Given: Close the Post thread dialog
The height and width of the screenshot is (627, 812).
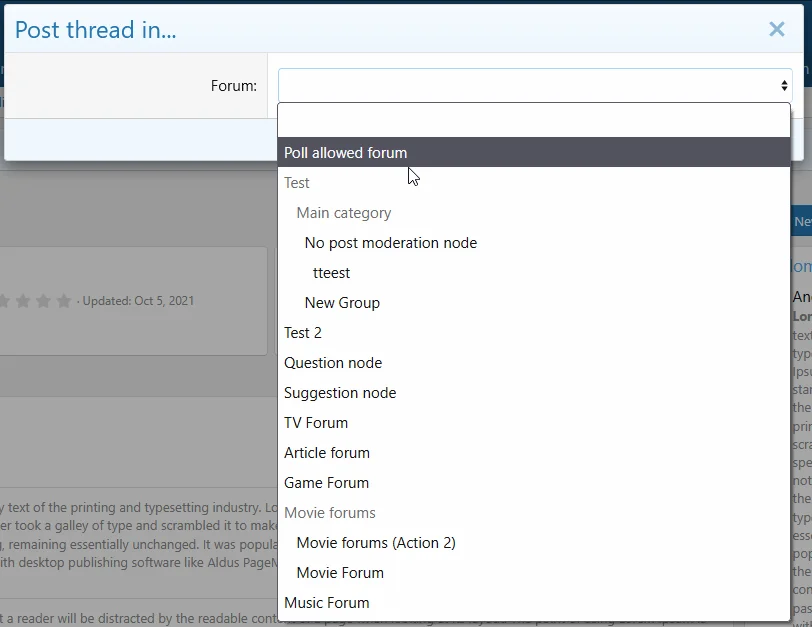Looking at the screenshot, I should 776,29.
